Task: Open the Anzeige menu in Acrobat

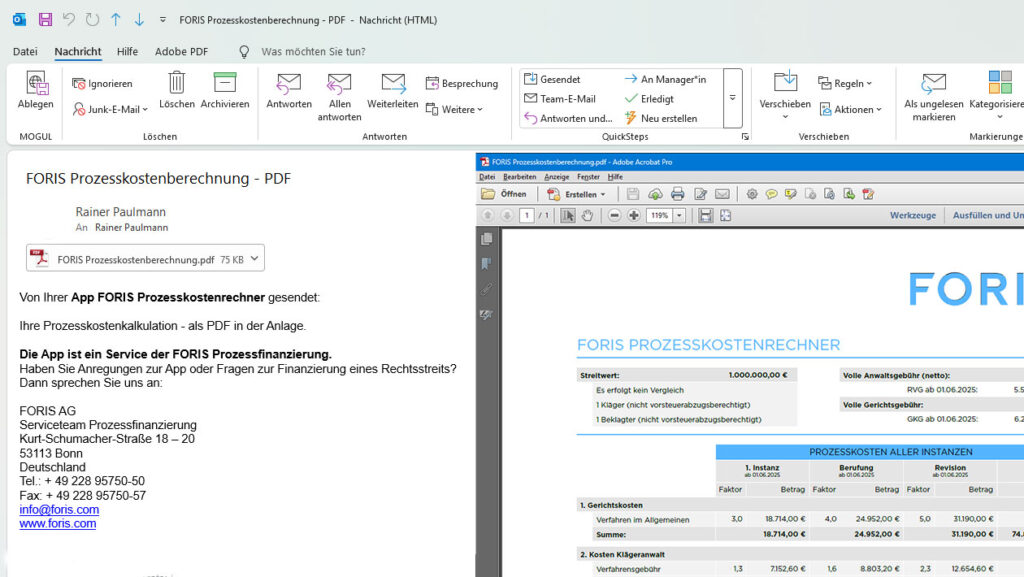Action: point(556,177)
